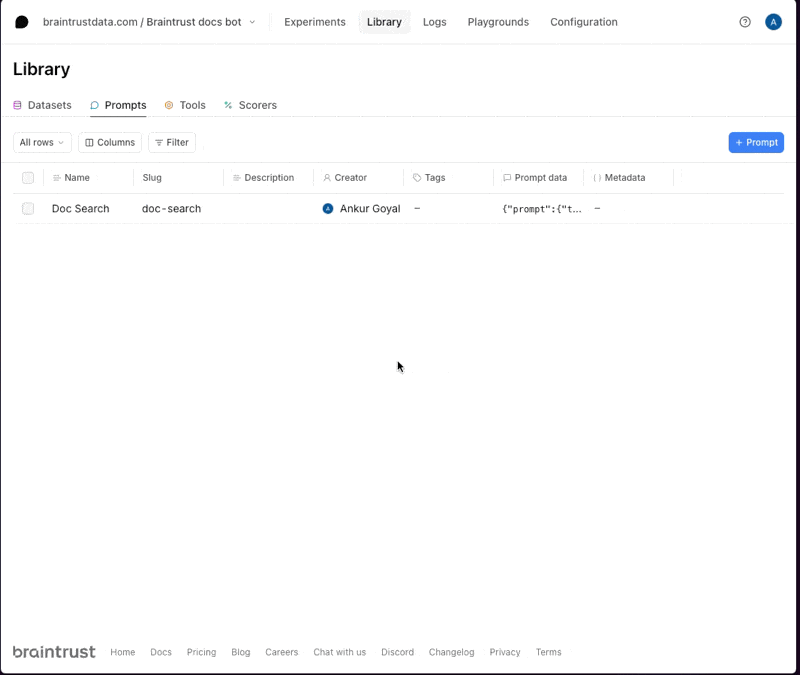The image size is (800, 675).
Task: Click the Tags column header
Action: coord(434,178)
